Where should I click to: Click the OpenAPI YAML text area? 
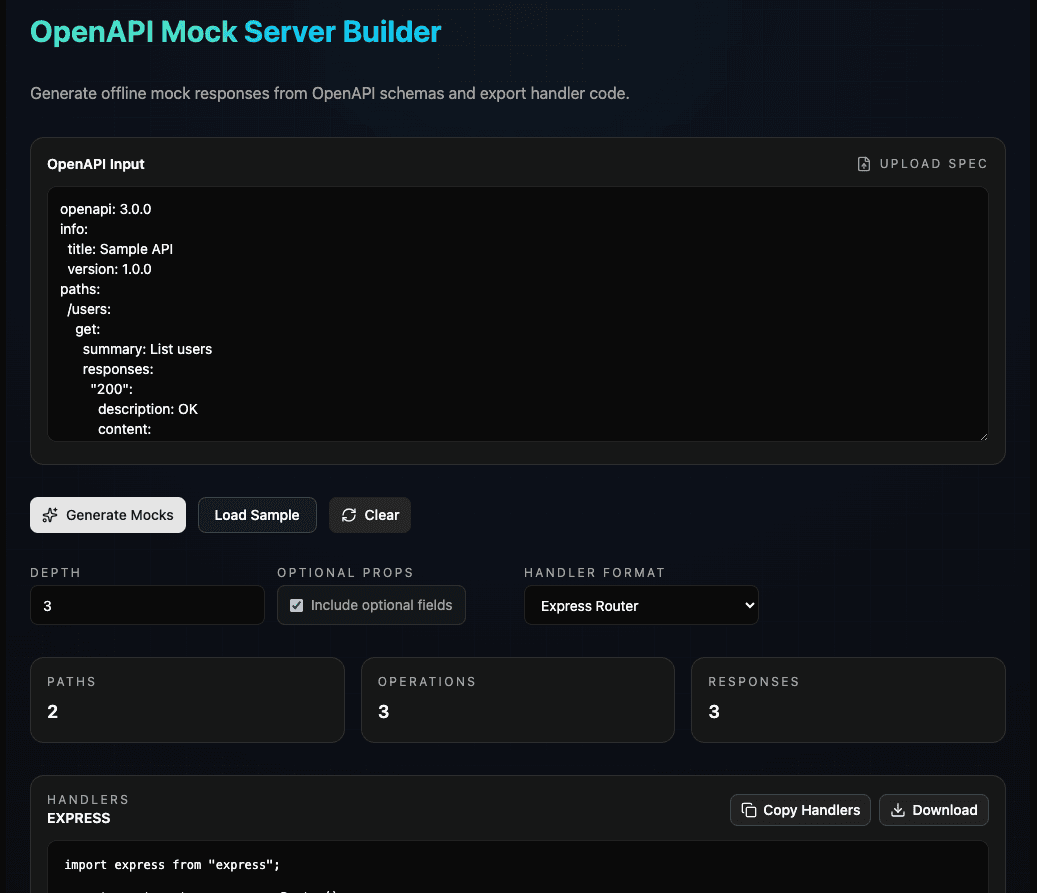(518, 313)
